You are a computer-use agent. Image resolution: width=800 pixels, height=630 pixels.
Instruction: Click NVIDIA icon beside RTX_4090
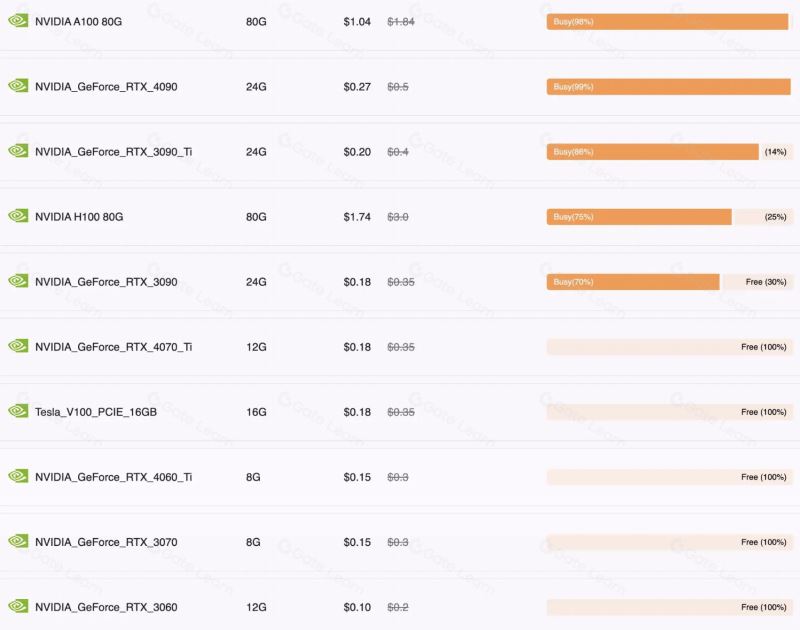[18, 86]
